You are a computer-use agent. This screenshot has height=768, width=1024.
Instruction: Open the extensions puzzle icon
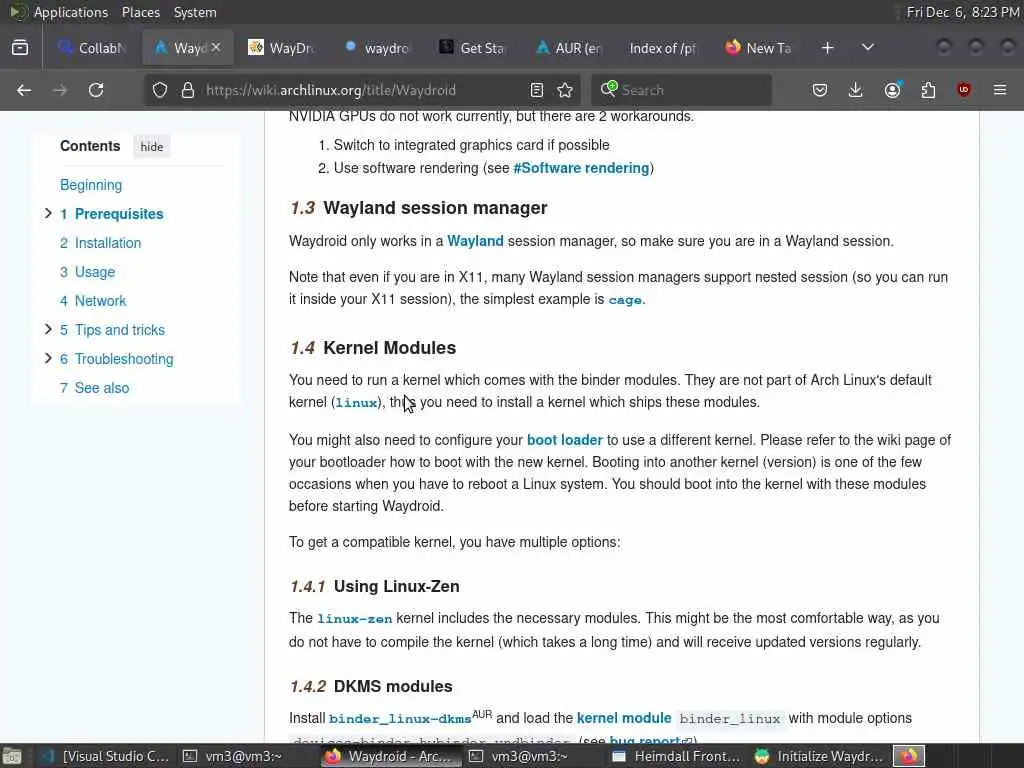coord(928,90)
